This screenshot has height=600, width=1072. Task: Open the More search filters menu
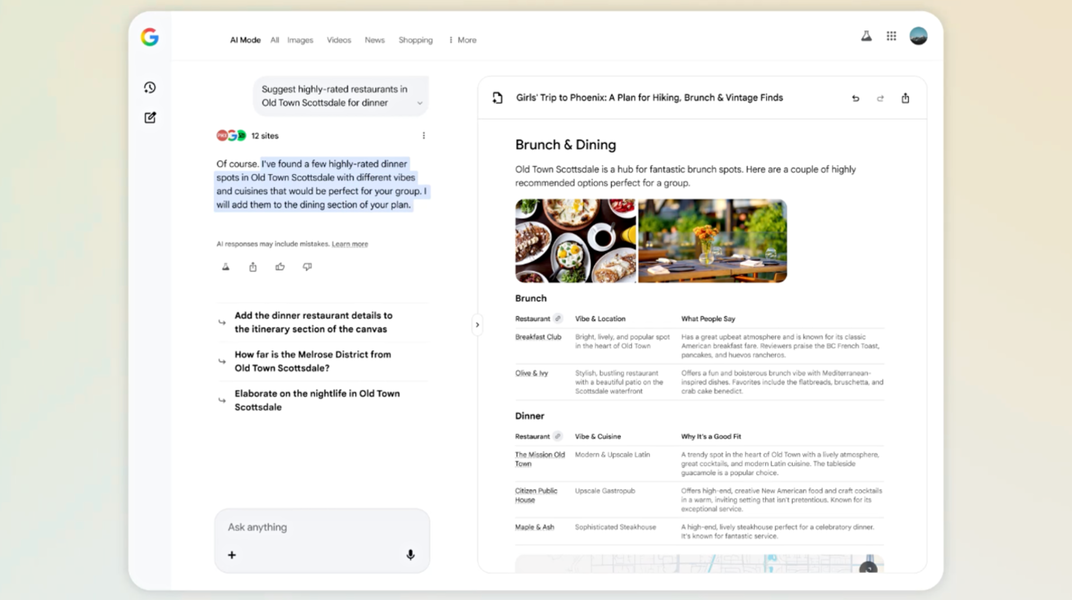click(x=462, y=40)
